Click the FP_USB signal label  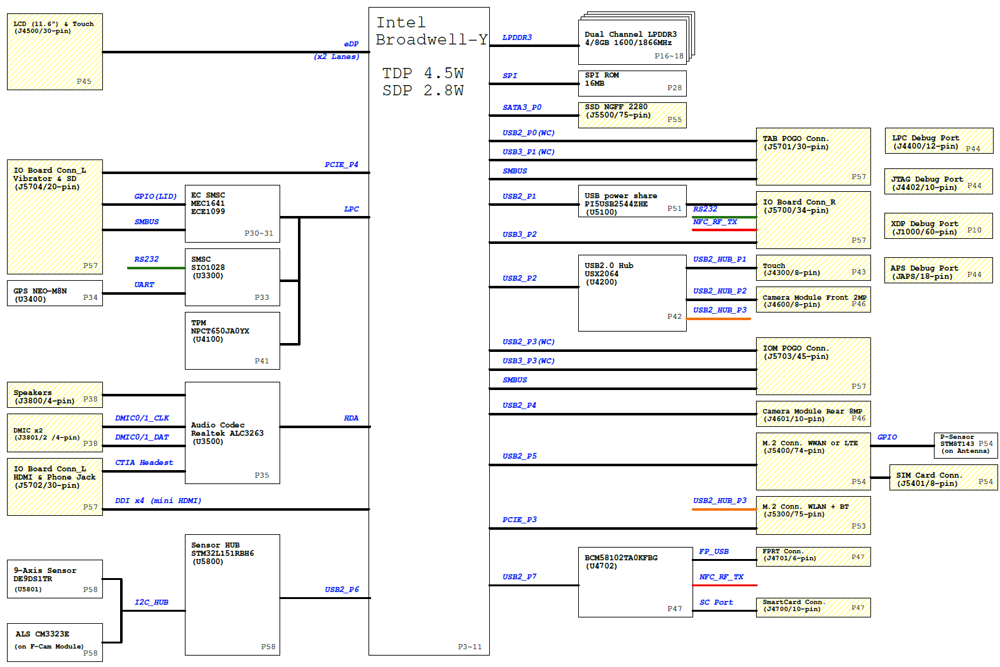(x=714, y=552)
